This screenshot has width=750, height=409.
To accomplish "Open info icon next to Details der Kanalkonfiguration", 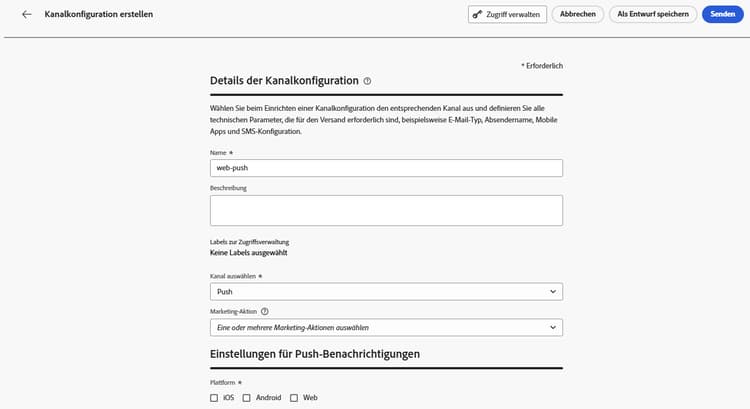I will click(367, 81).
